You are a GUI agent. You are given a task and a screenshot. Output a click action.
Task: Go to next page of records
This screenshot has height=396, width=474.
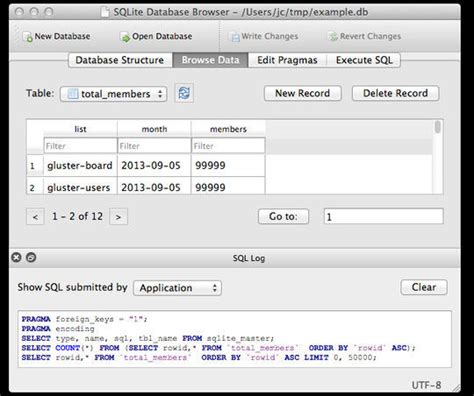pyautogui.click(x=118, y=217)
